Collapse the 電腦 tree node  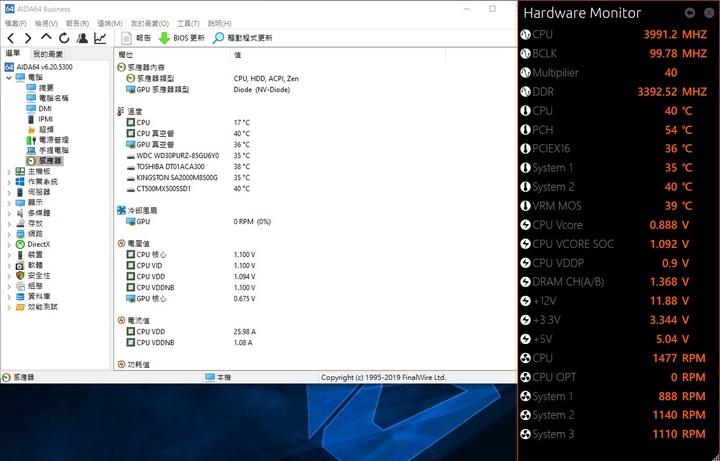click(x=9, y=78)
